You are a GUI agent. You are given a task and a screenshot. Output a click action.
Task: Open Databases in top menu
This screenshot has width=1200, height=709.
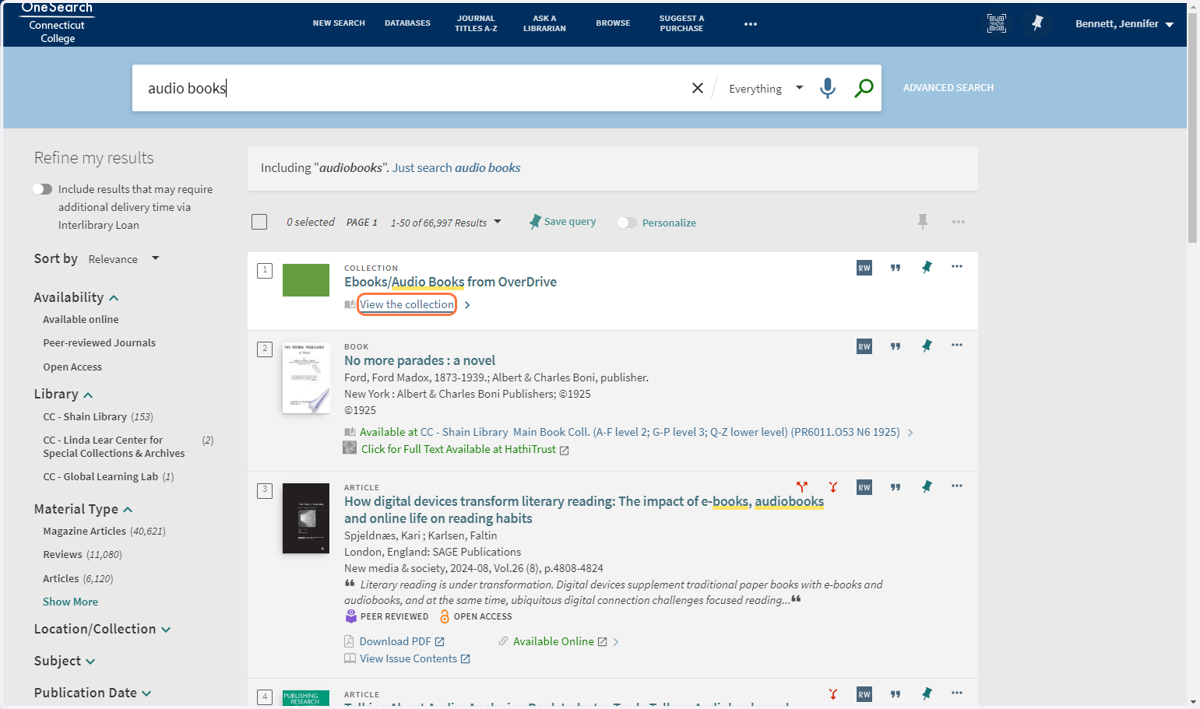point(407,23)
